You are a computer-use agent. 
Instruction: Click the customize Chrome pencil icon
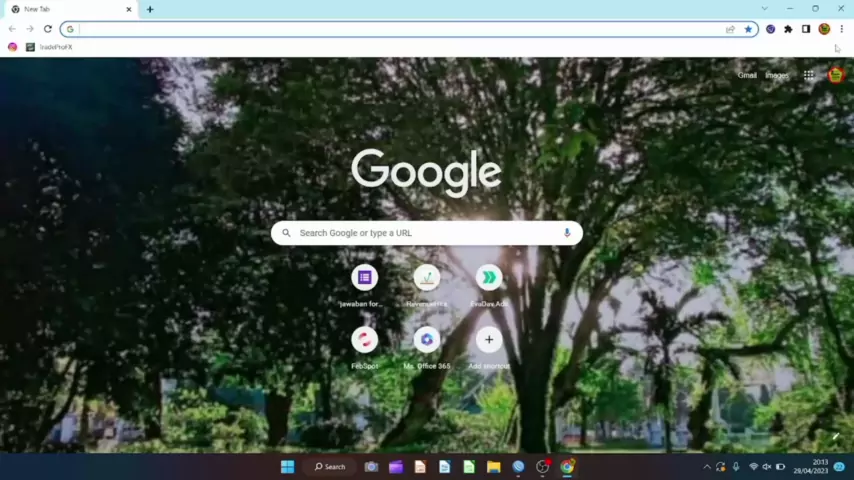click(x=836, y=436)
